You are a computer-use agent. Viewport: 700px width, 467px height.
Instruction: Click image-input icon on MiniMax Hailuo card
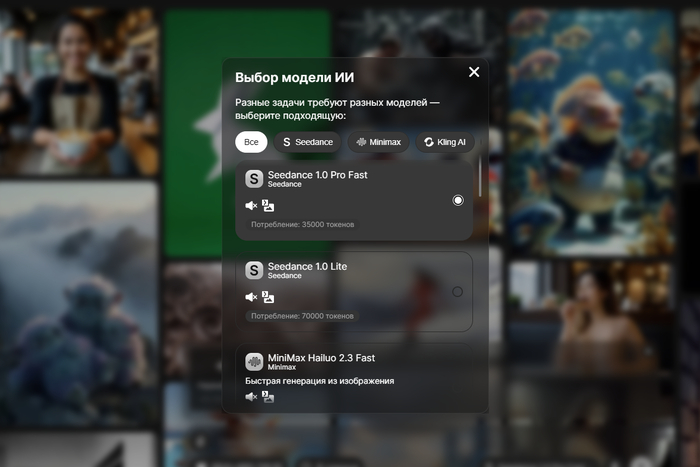268,397
